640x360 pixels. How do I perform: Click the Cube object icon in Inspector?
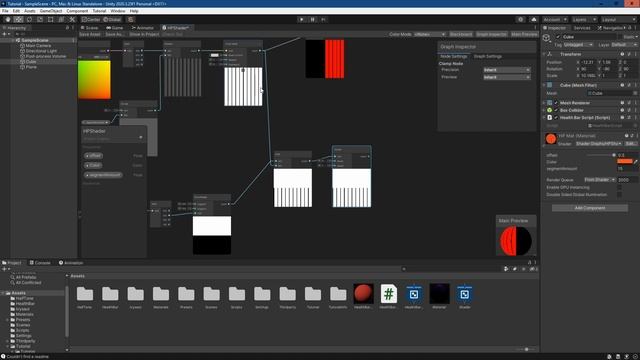pyautogui.click(x=547, y=38)
